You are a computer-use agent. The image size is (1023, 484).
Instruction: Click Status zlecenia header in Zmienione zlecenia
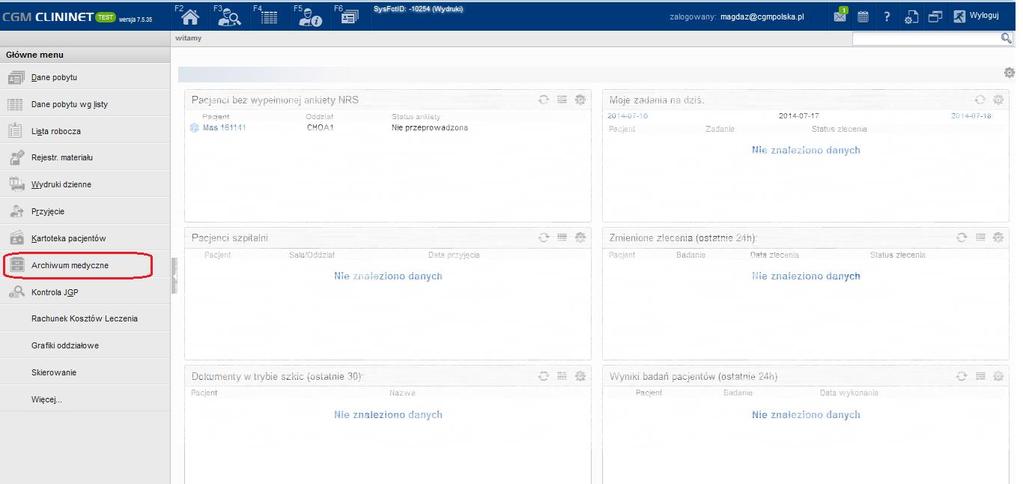coord(898,255)
